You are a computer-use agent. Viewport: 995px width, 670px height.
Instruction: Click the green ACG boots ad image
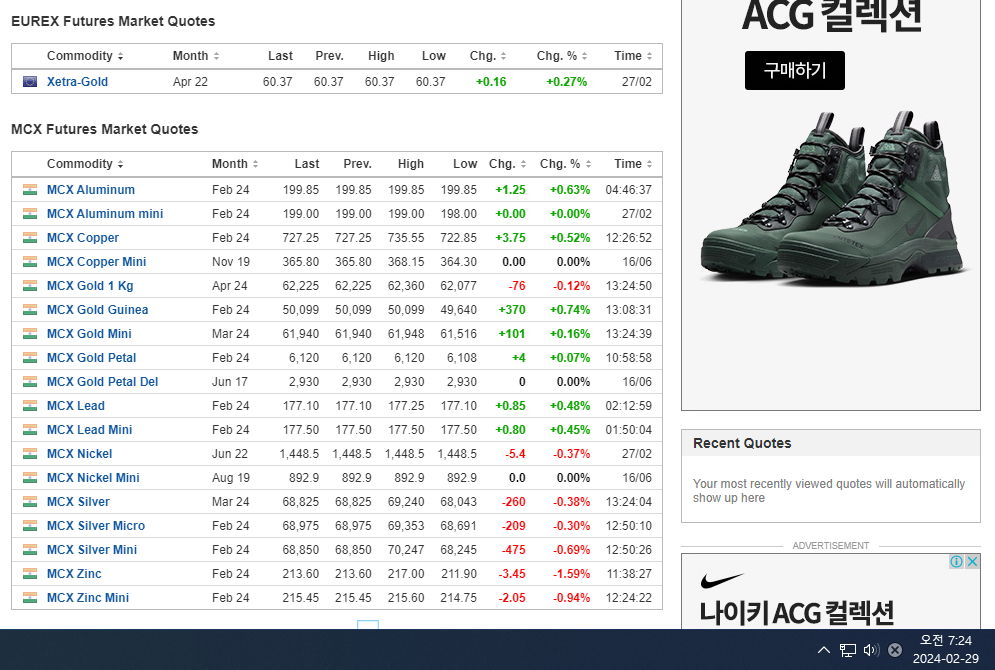point(833,198)
